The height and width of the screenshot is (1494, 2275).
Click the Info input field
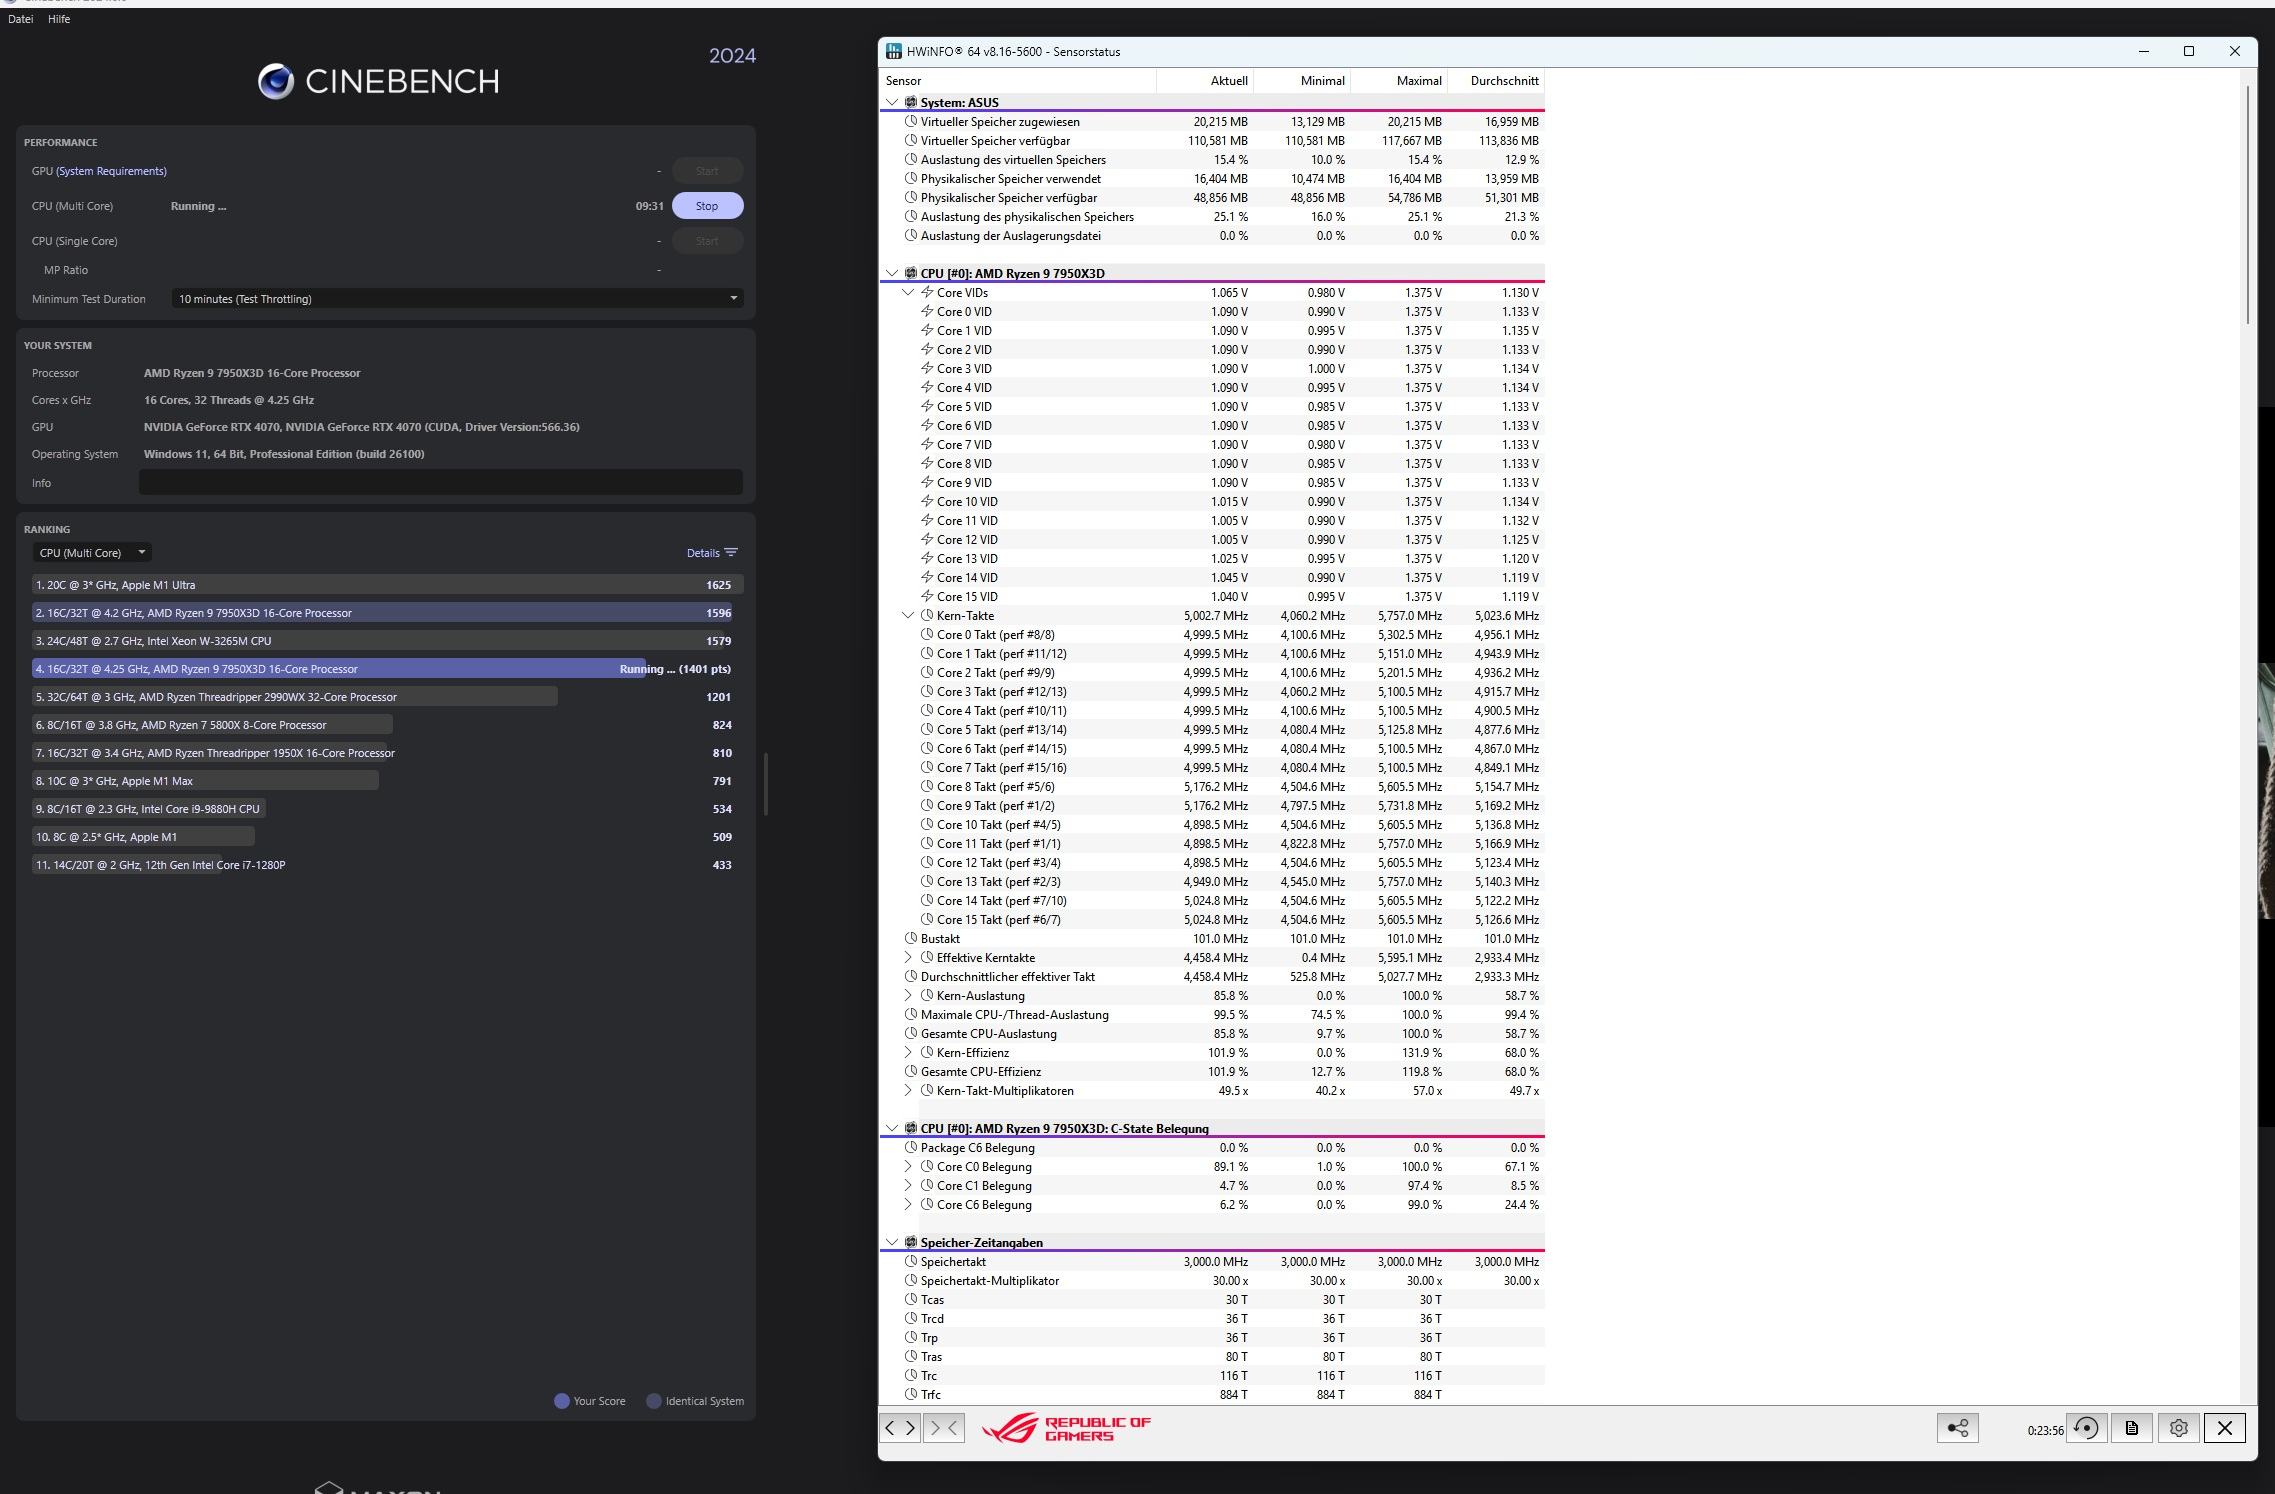click(x=440, y=483)
